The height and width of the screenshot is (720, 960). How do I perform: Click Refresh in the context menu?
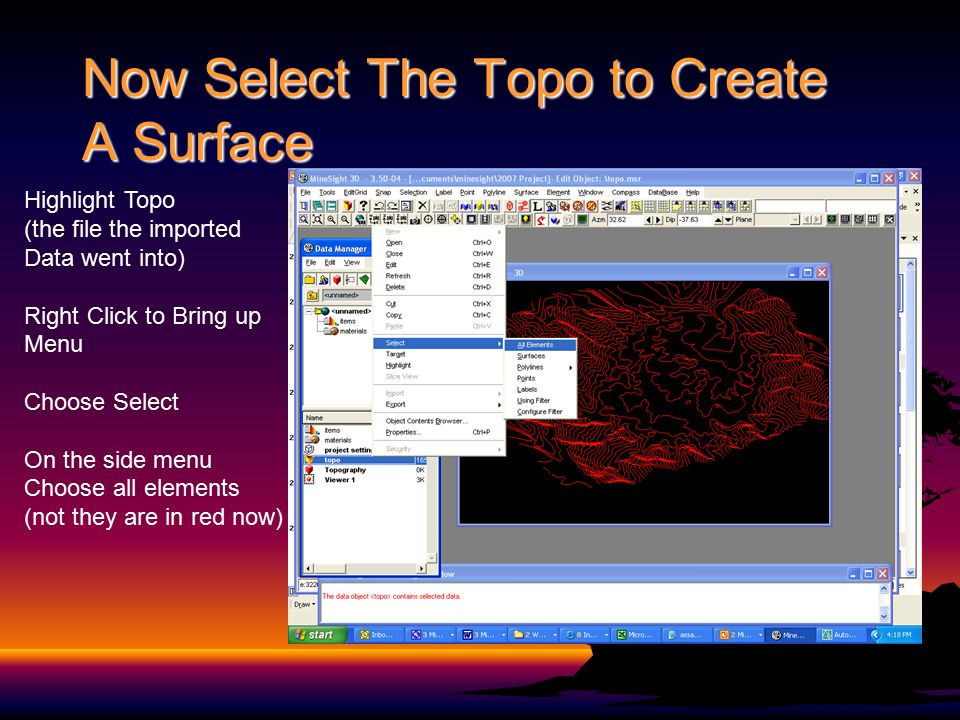point(438,276)
